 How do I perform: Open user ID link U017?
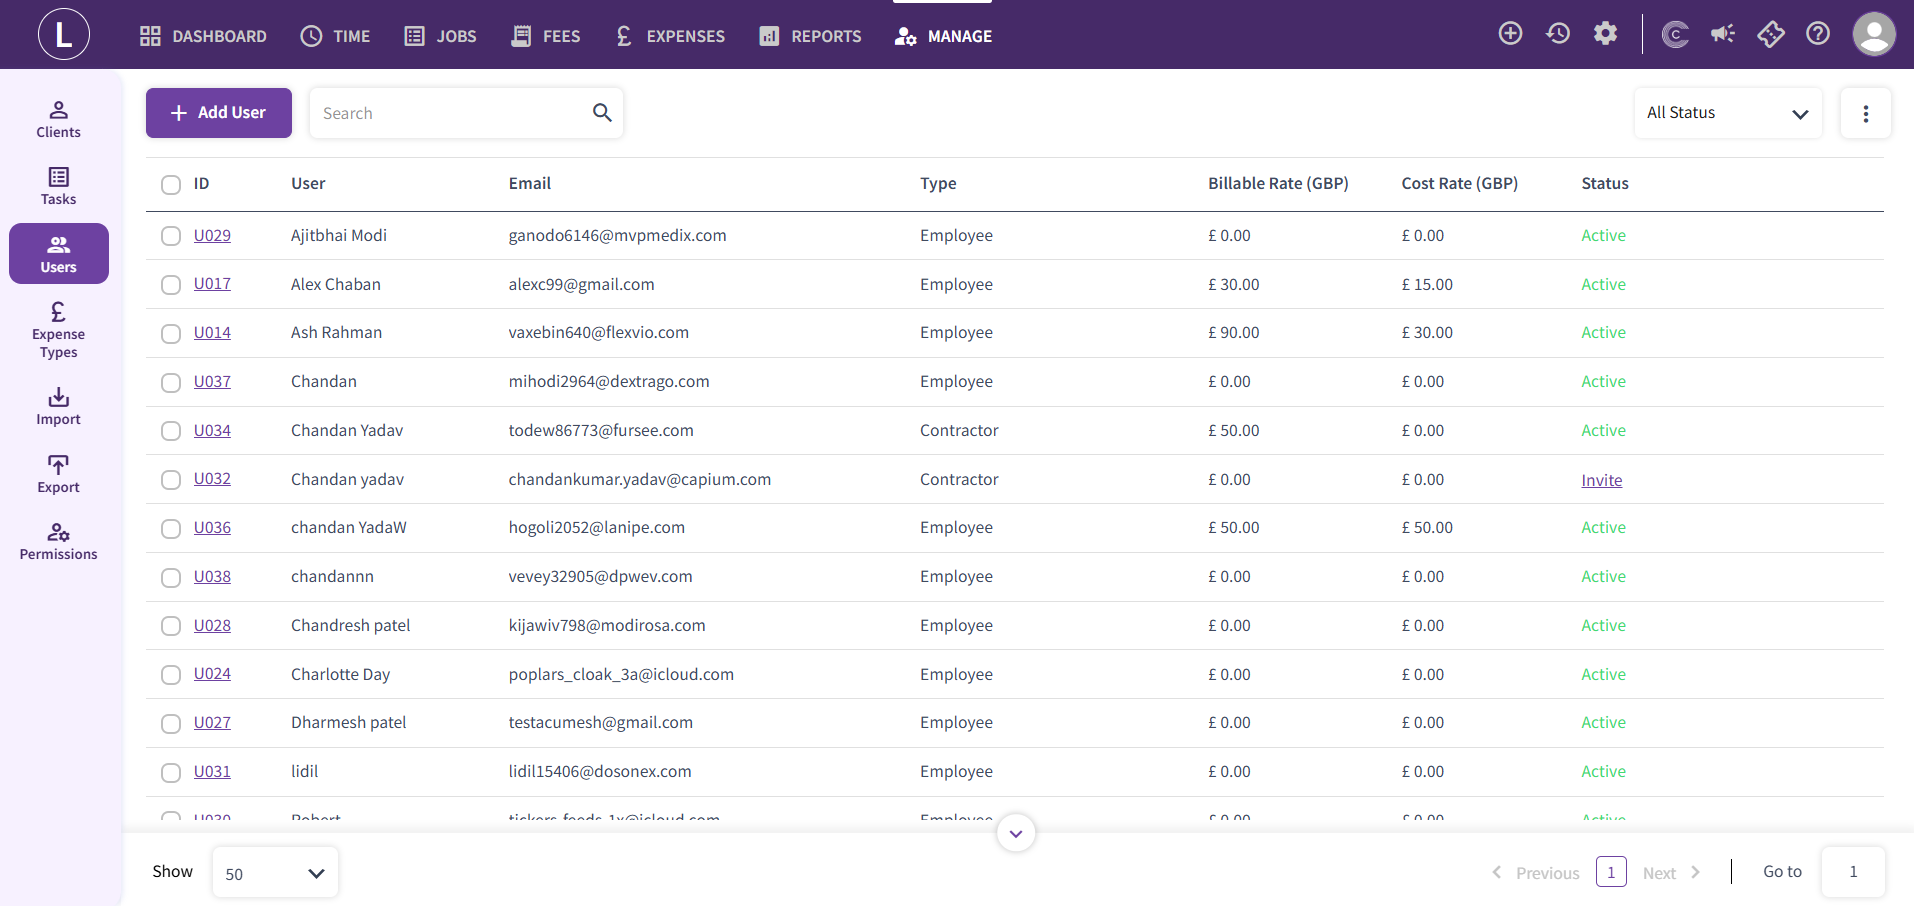click(212, 284)
